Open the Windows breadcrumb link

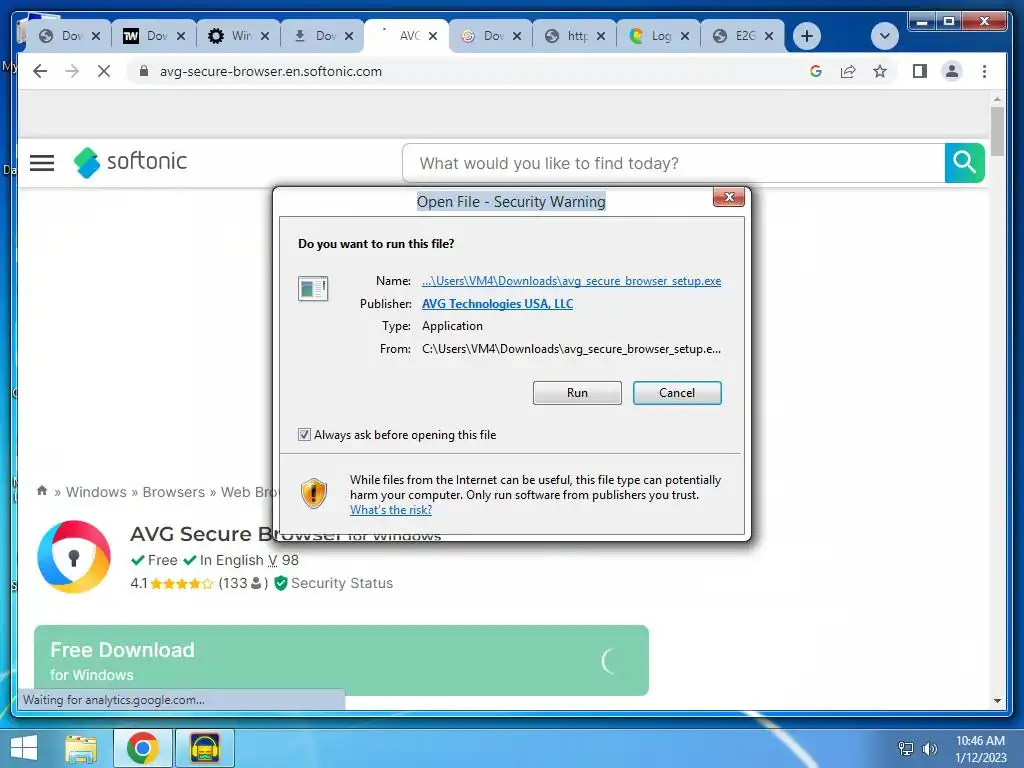tap(96, 492)
